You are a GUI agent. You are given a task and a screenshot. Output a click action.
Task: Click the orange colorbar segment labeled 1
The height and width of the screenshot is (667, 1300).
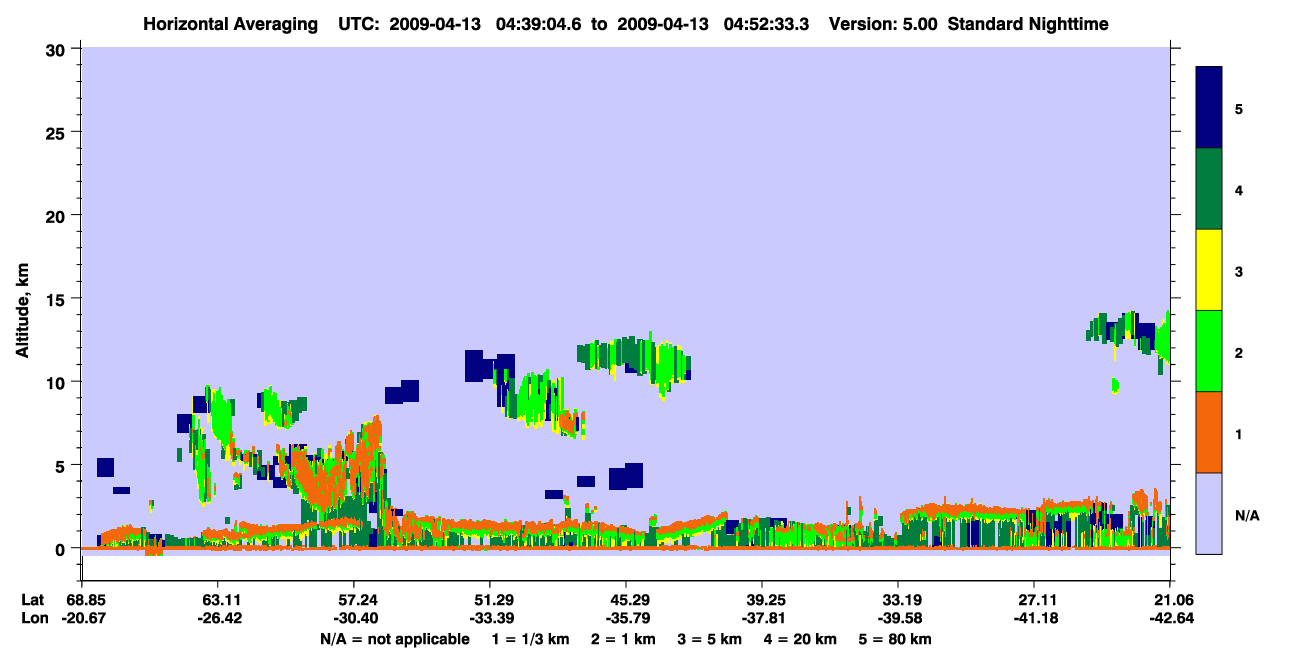(1209, 432)
